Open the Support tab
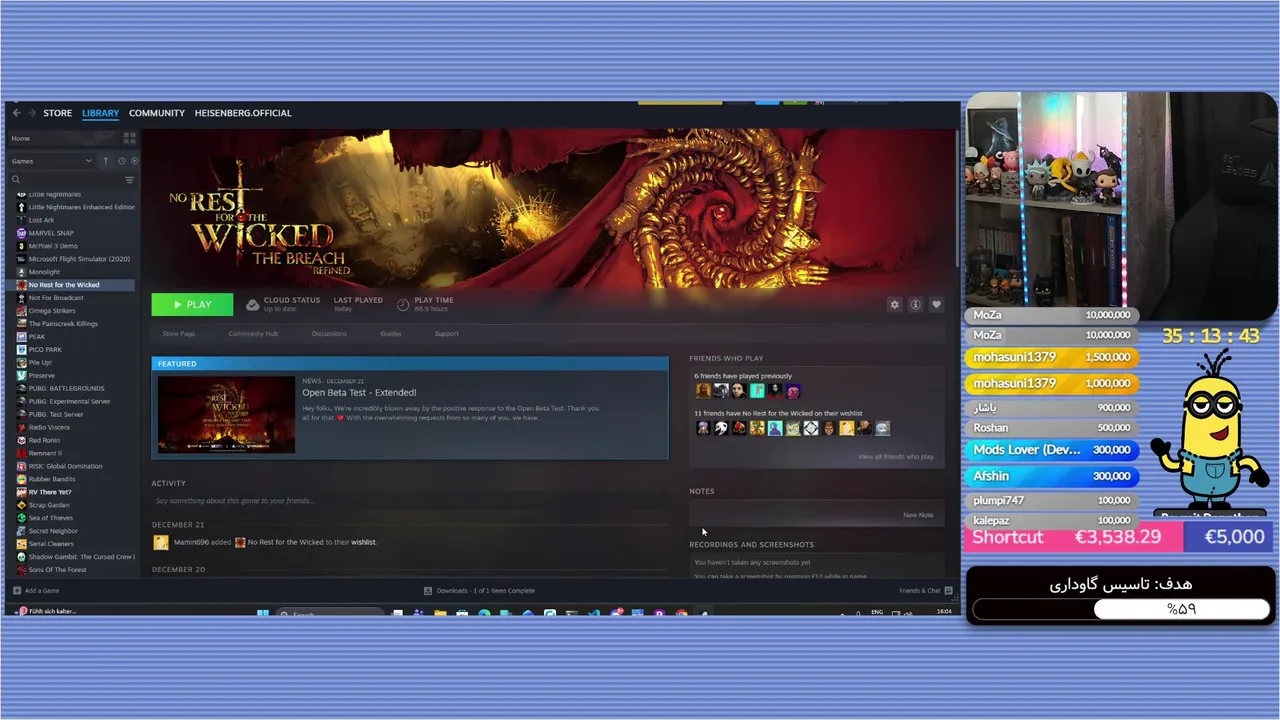1280x720 pixels. point(447,334)
